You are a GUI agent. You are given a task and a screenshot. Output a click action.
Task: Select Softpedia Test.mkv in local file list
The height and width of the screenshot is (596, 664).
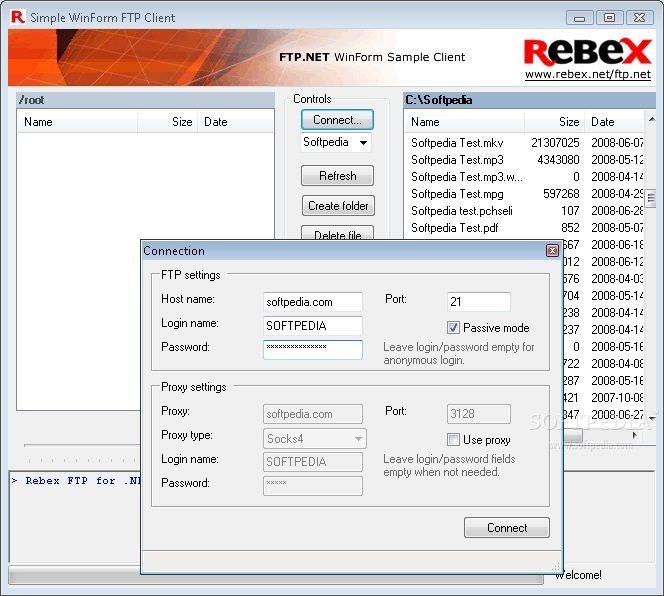(x=457, y=143)
